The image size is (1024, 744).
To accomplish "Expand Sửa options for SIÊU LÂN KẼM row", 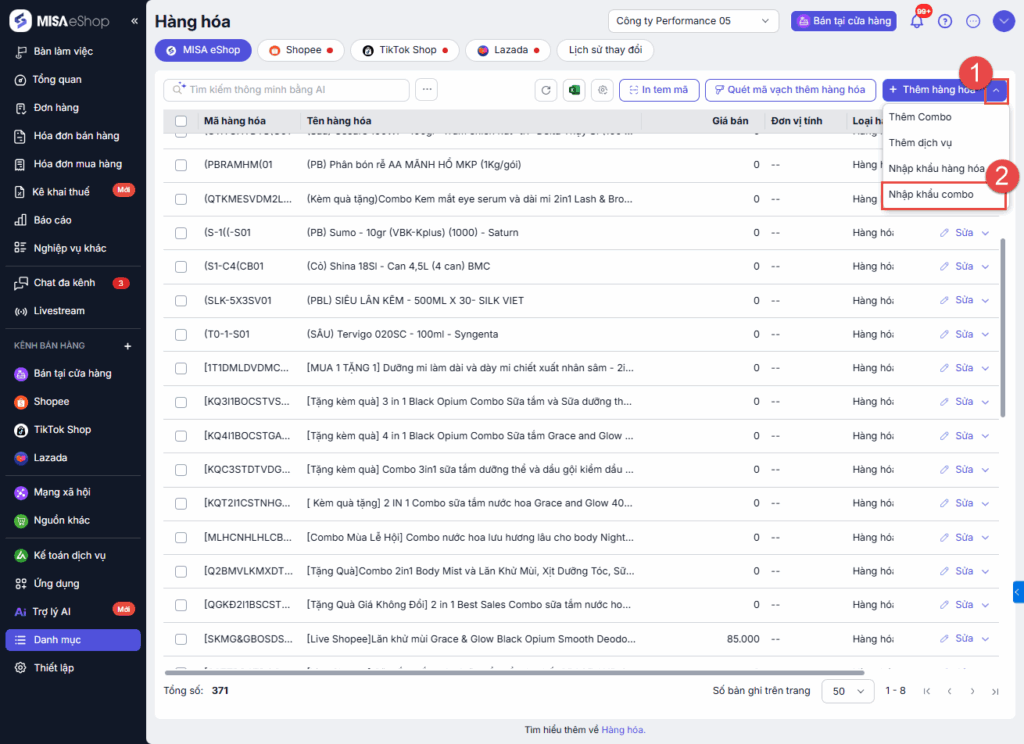I will tap(985, 300).
